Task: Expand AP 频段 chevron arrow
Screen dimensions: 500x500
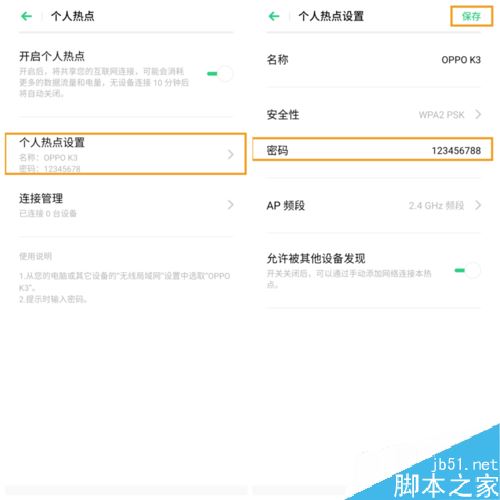Action: [x=478, y=205]
